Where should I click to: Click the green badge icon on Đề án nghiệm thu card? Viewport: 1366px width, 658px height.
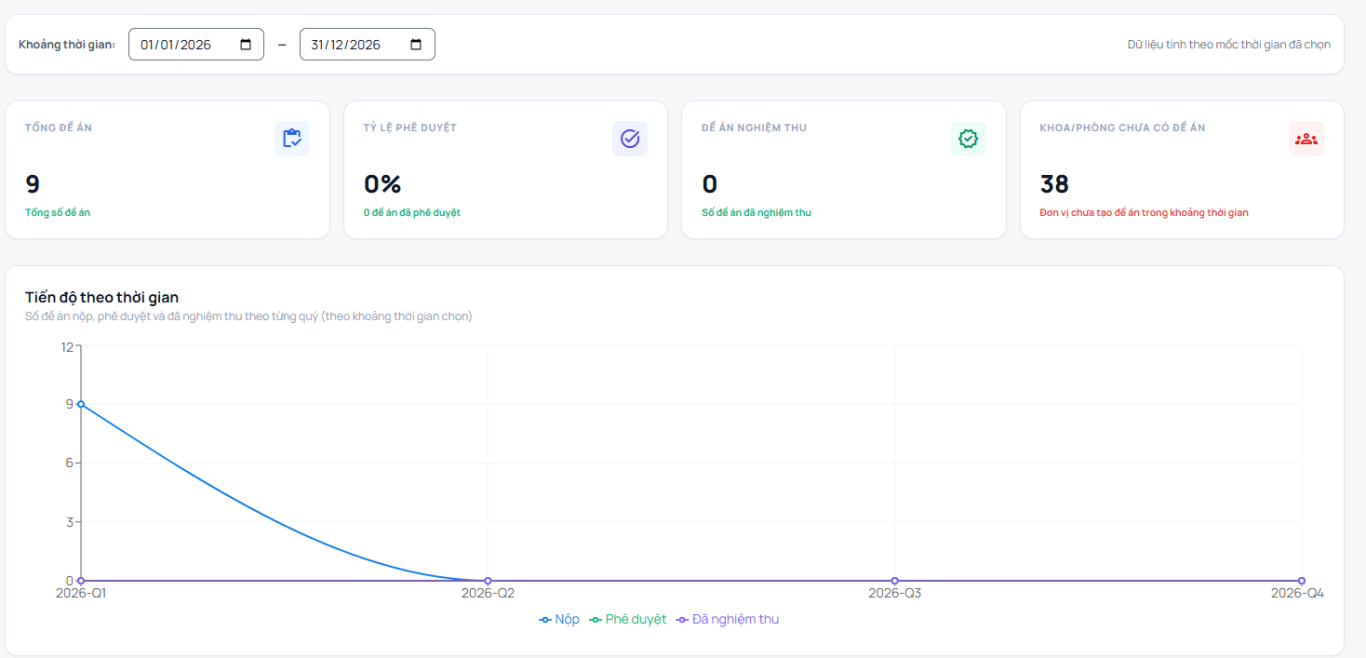tap(968, 139)
